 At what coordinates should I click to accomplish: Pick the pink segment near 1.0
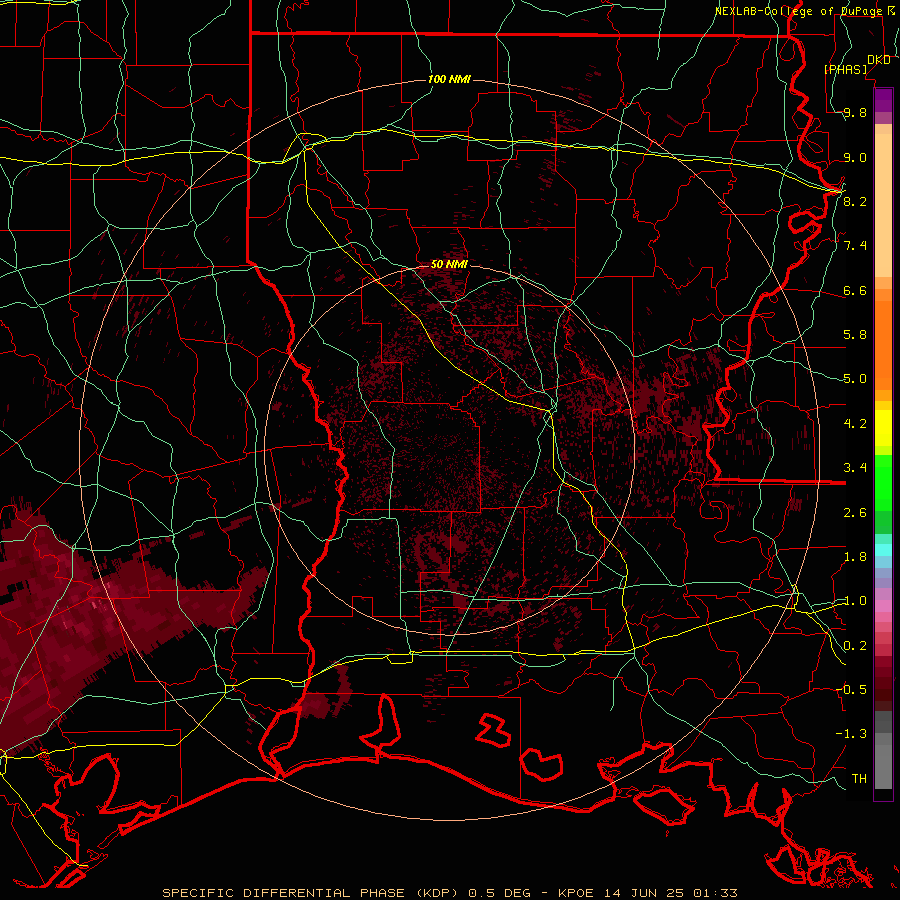pos(883,606)
